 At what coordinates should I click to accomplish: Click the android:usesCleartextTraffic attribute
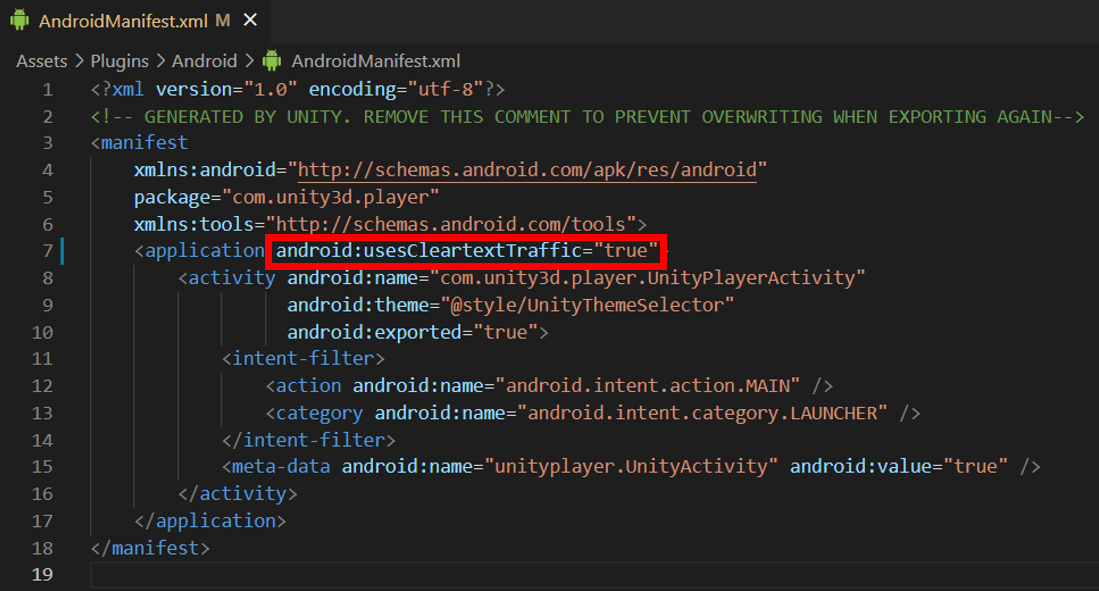467,251
